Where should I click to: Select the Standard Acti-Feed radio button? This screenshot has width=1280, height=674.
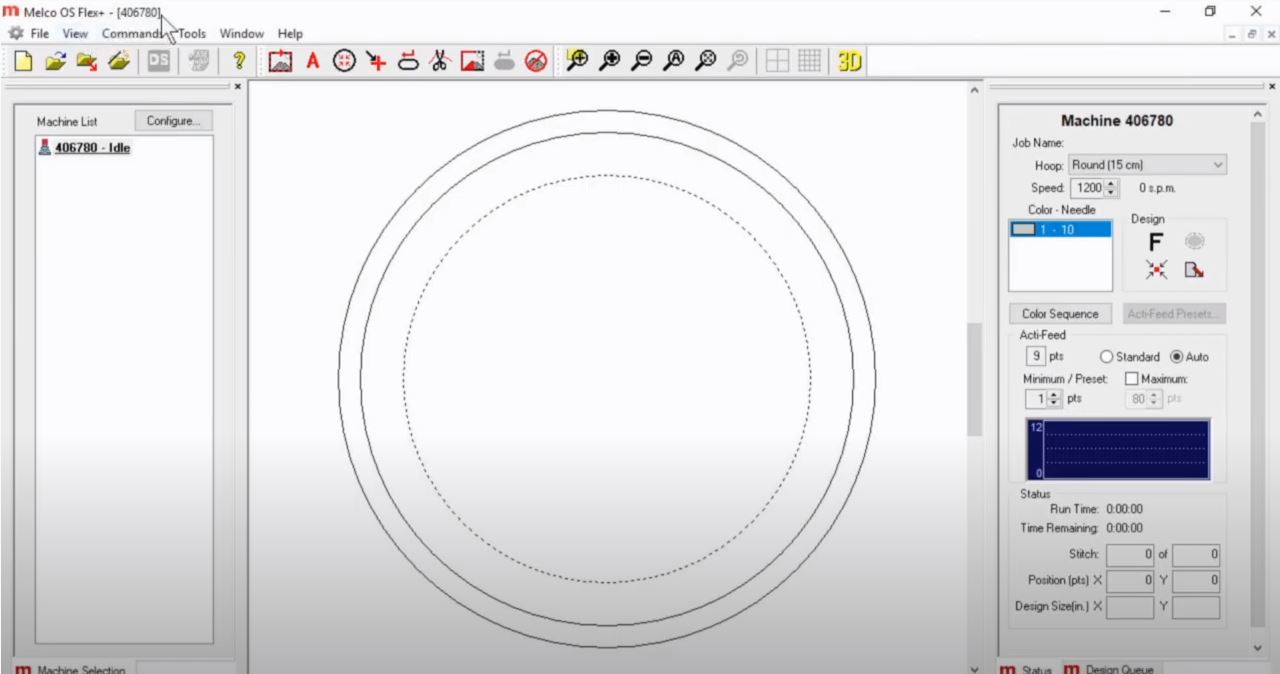1106,357
